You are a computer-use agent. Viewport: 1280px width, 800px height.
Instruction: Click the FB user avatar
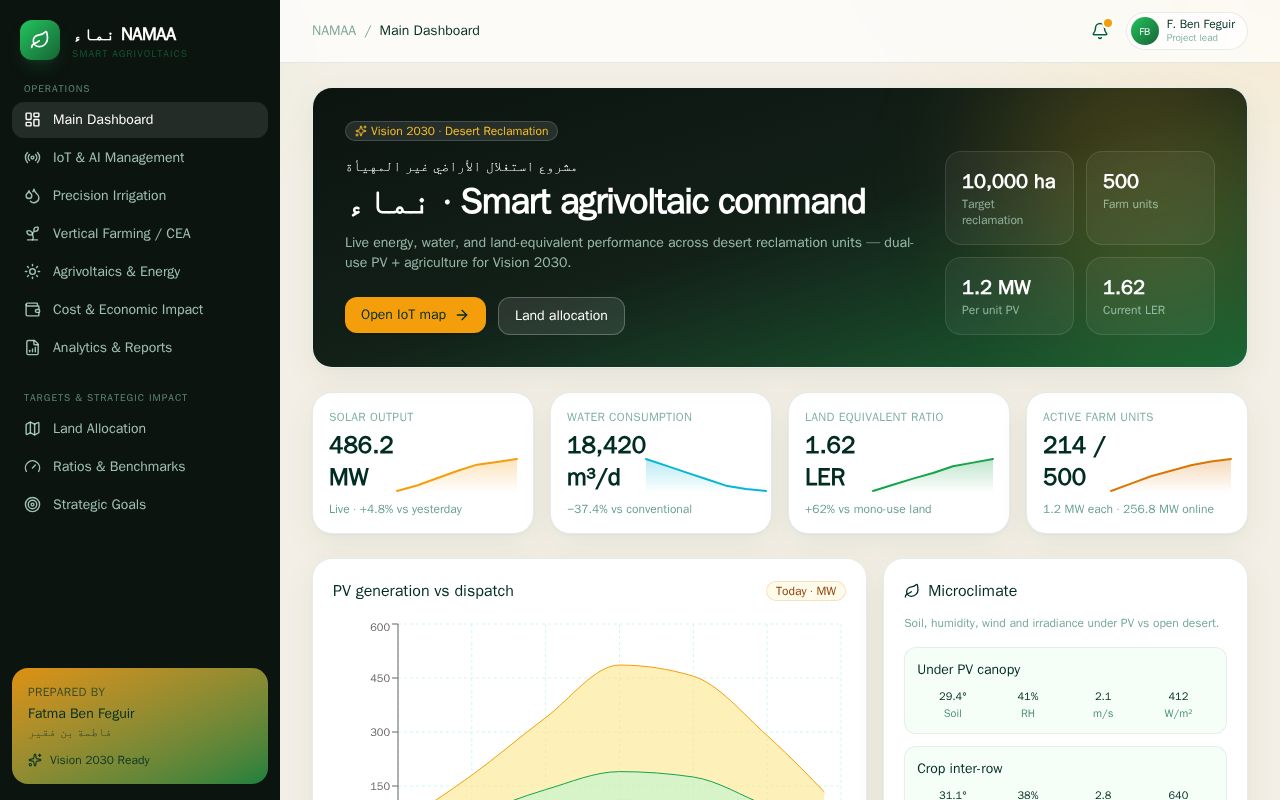point(1145,31)
